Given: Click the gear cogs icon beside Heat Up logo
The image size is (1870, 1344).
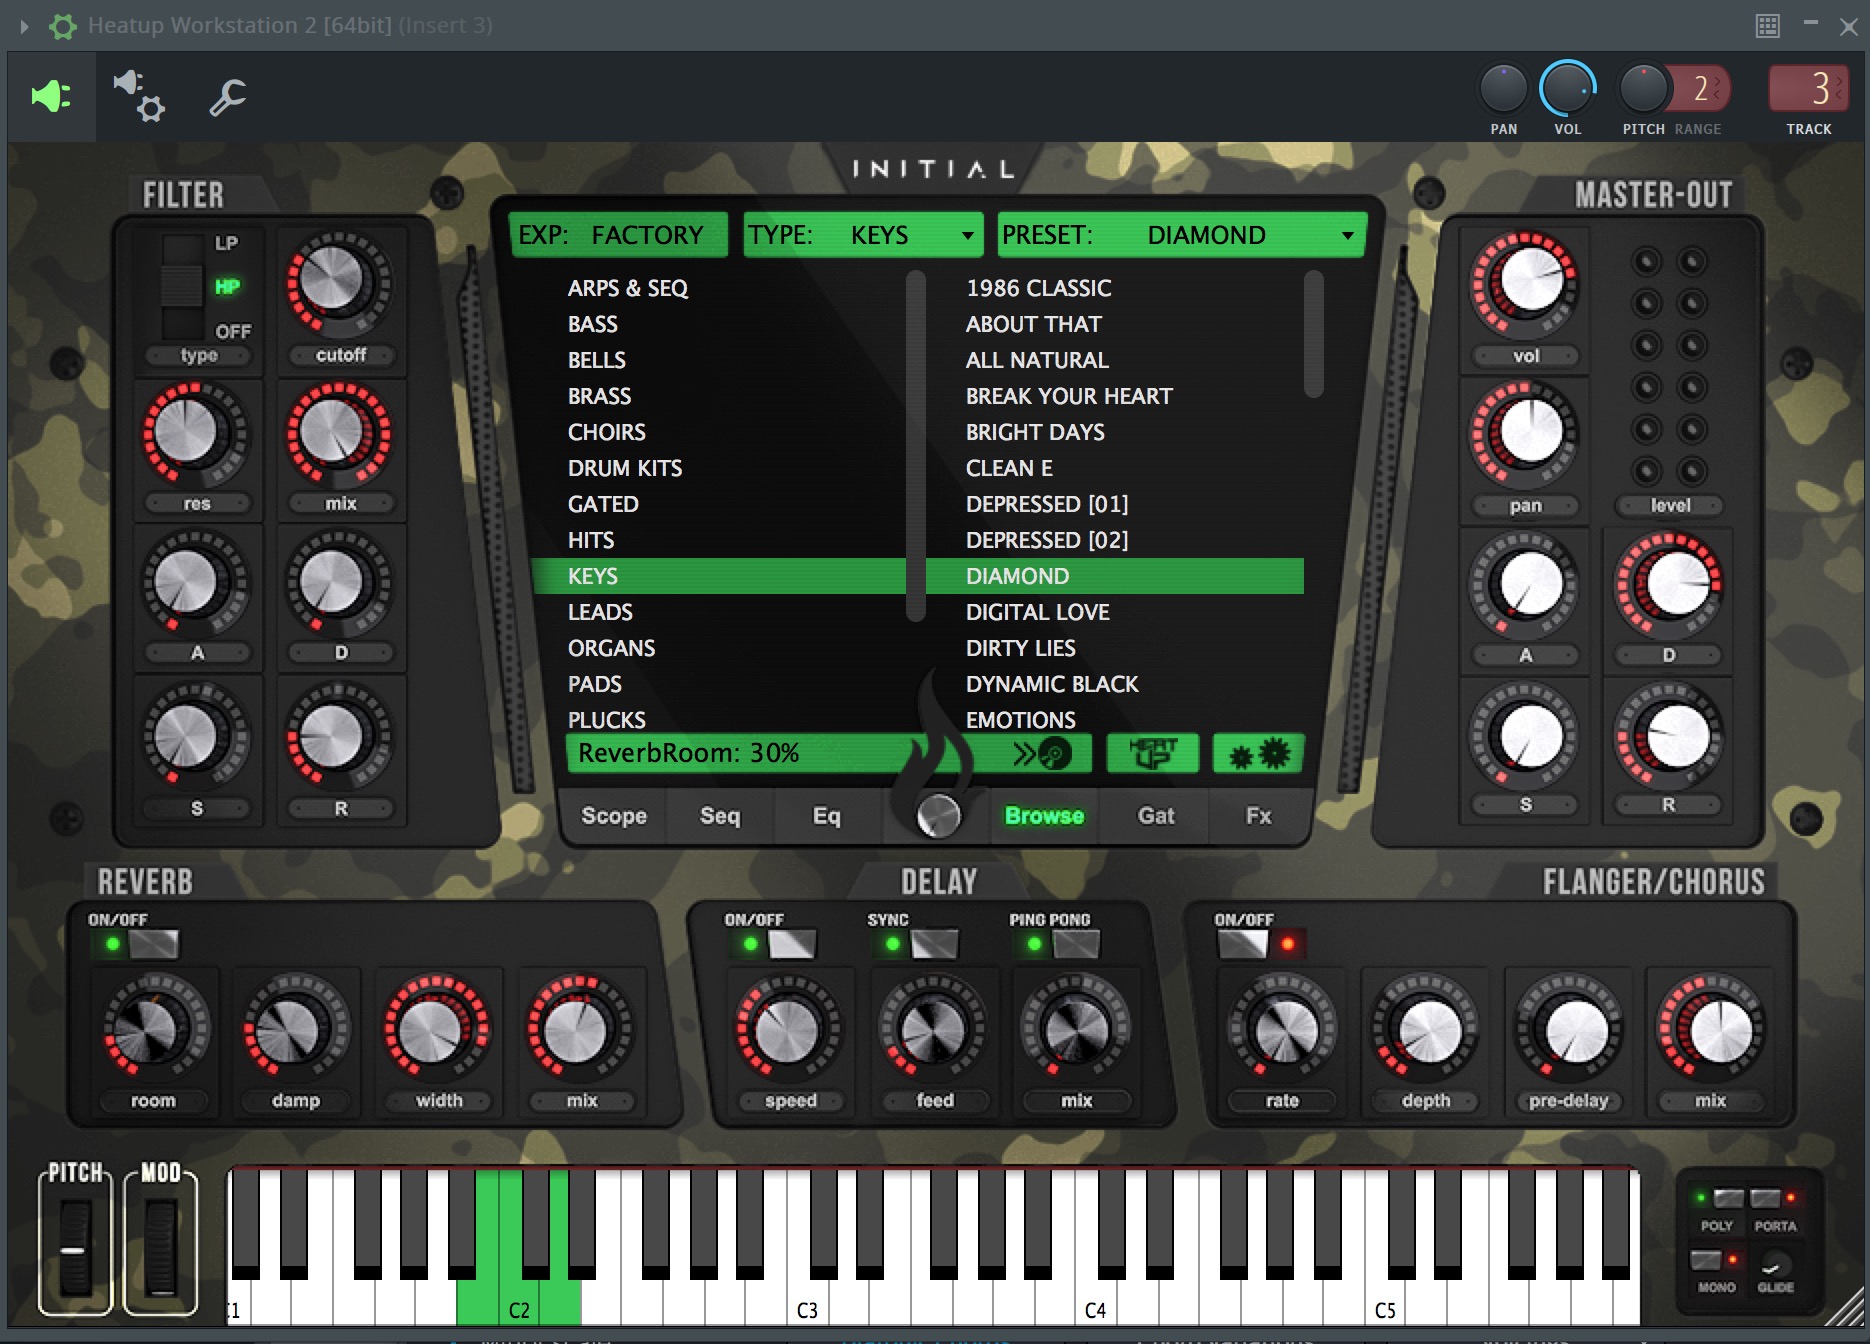Looking at the screenshot, I should click(x=1258, y=753).
